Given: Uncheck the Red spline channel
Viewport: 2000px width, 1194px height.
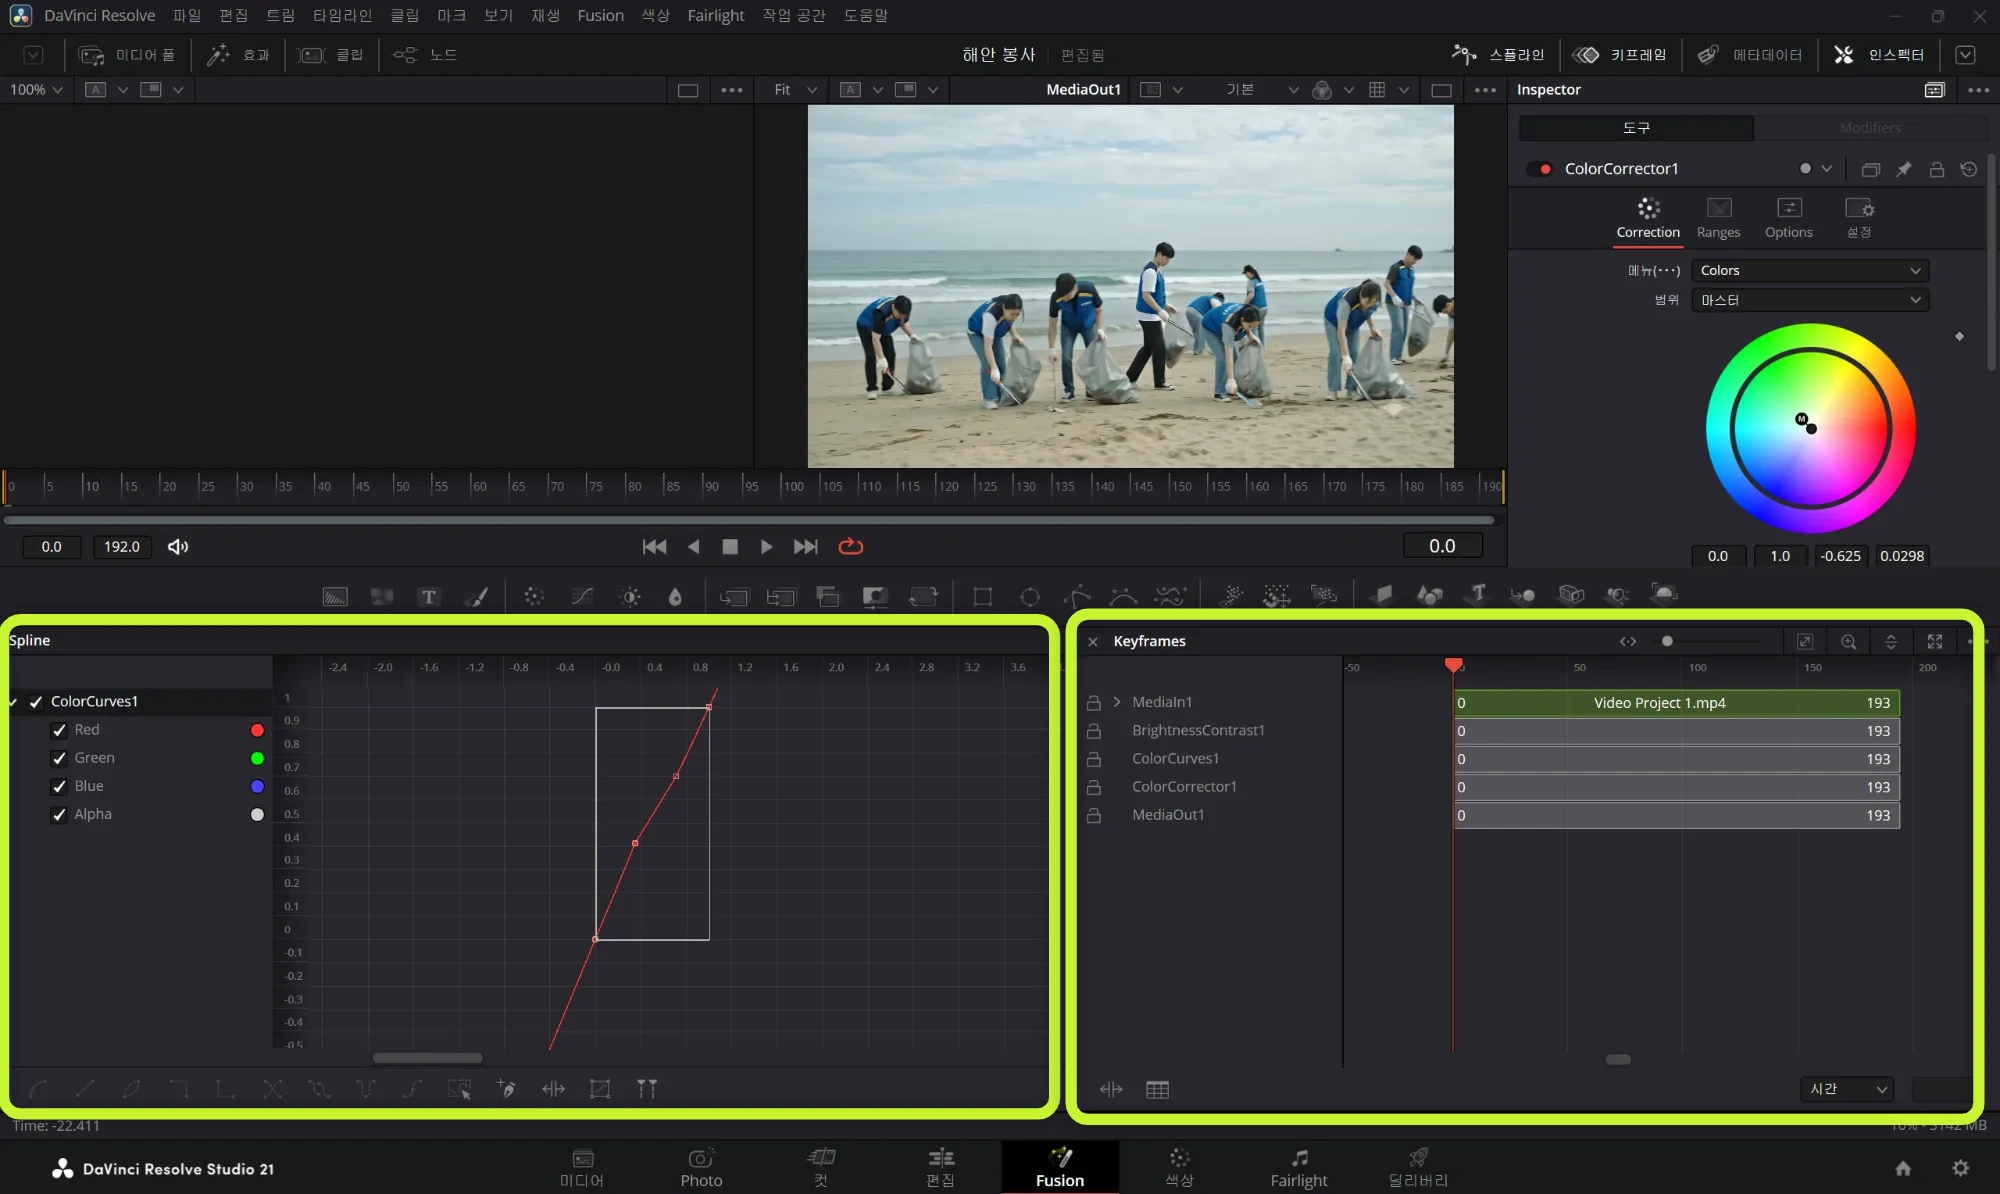Looking at the screenshot, I should (x=59, y=730).
